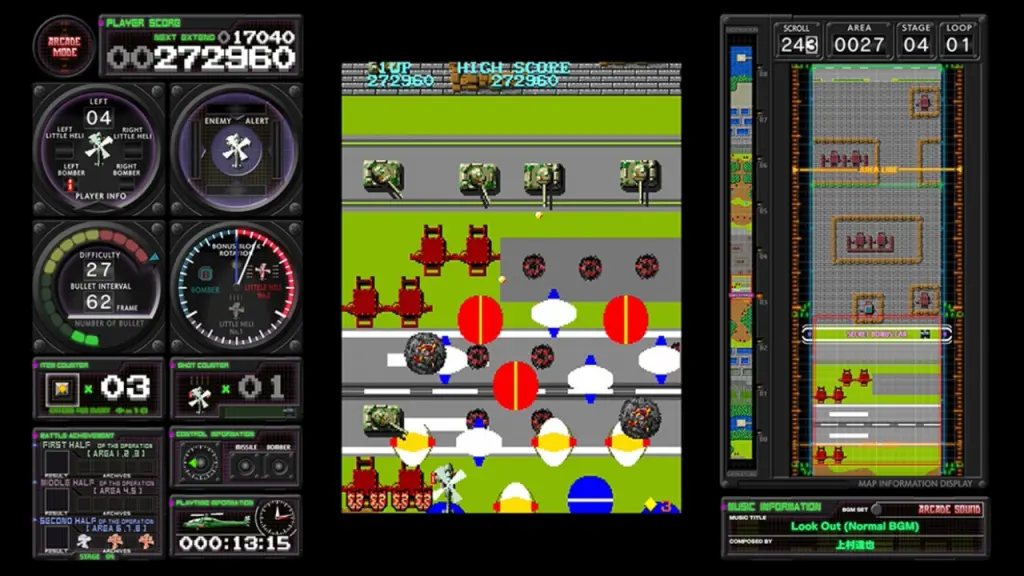Click the scroll strip minimap on the left
Image resolution: width=1024 pixels, height=576 pixels.
pyautogui.click(x=741, y=251)
